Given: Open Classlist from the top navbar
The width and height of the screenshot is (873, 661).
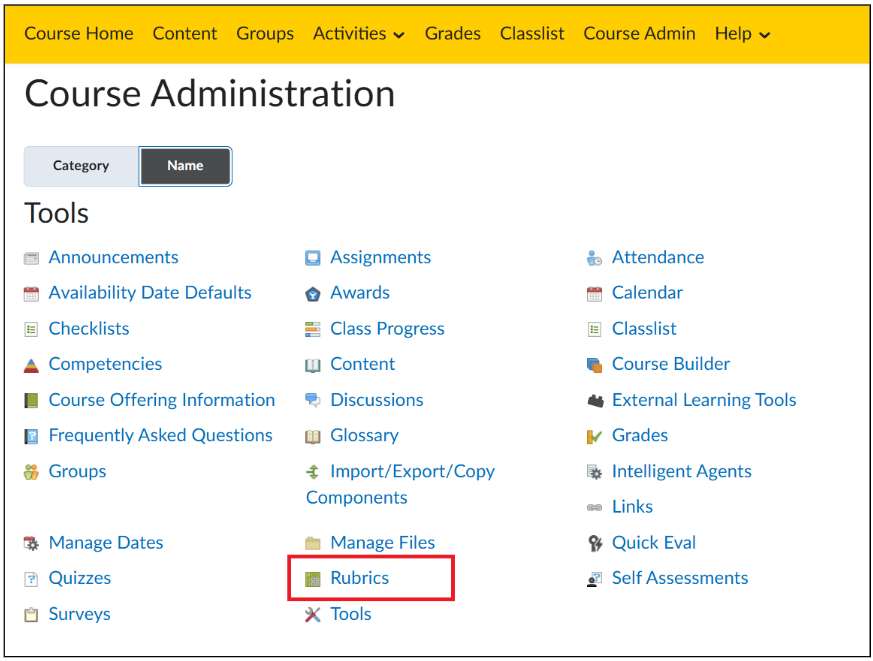Looking at the screenshot, I should coord(532,33).
